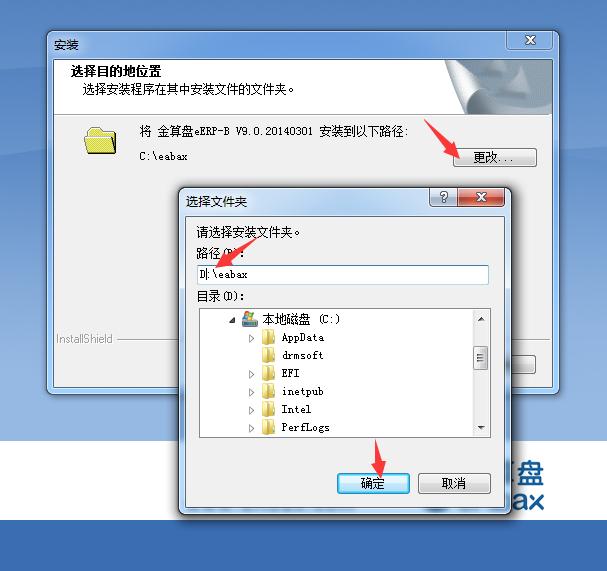The width and height of the screenshot is (607, 571).
Task: Click the 确定 confirm button
Action: tap(373, 483)
